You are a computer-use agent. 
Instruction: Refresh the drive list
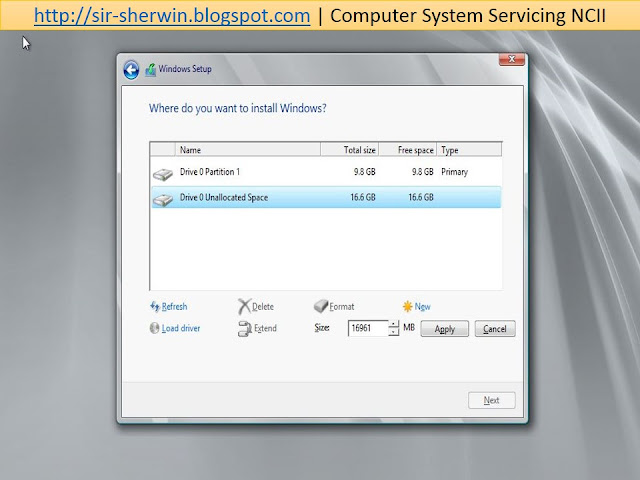174,307
